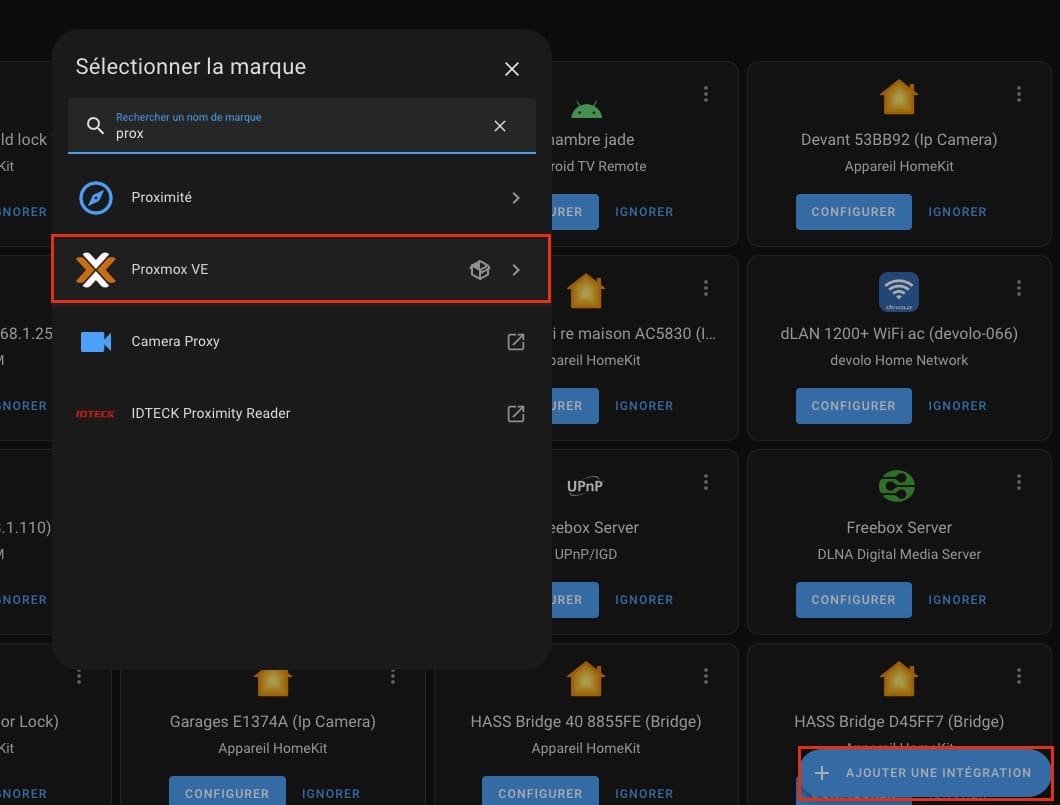This screenshot has height=805, width=1060.
Task: Ignore the UPnP/IGD Freebox Server
Action: (644, 600)
